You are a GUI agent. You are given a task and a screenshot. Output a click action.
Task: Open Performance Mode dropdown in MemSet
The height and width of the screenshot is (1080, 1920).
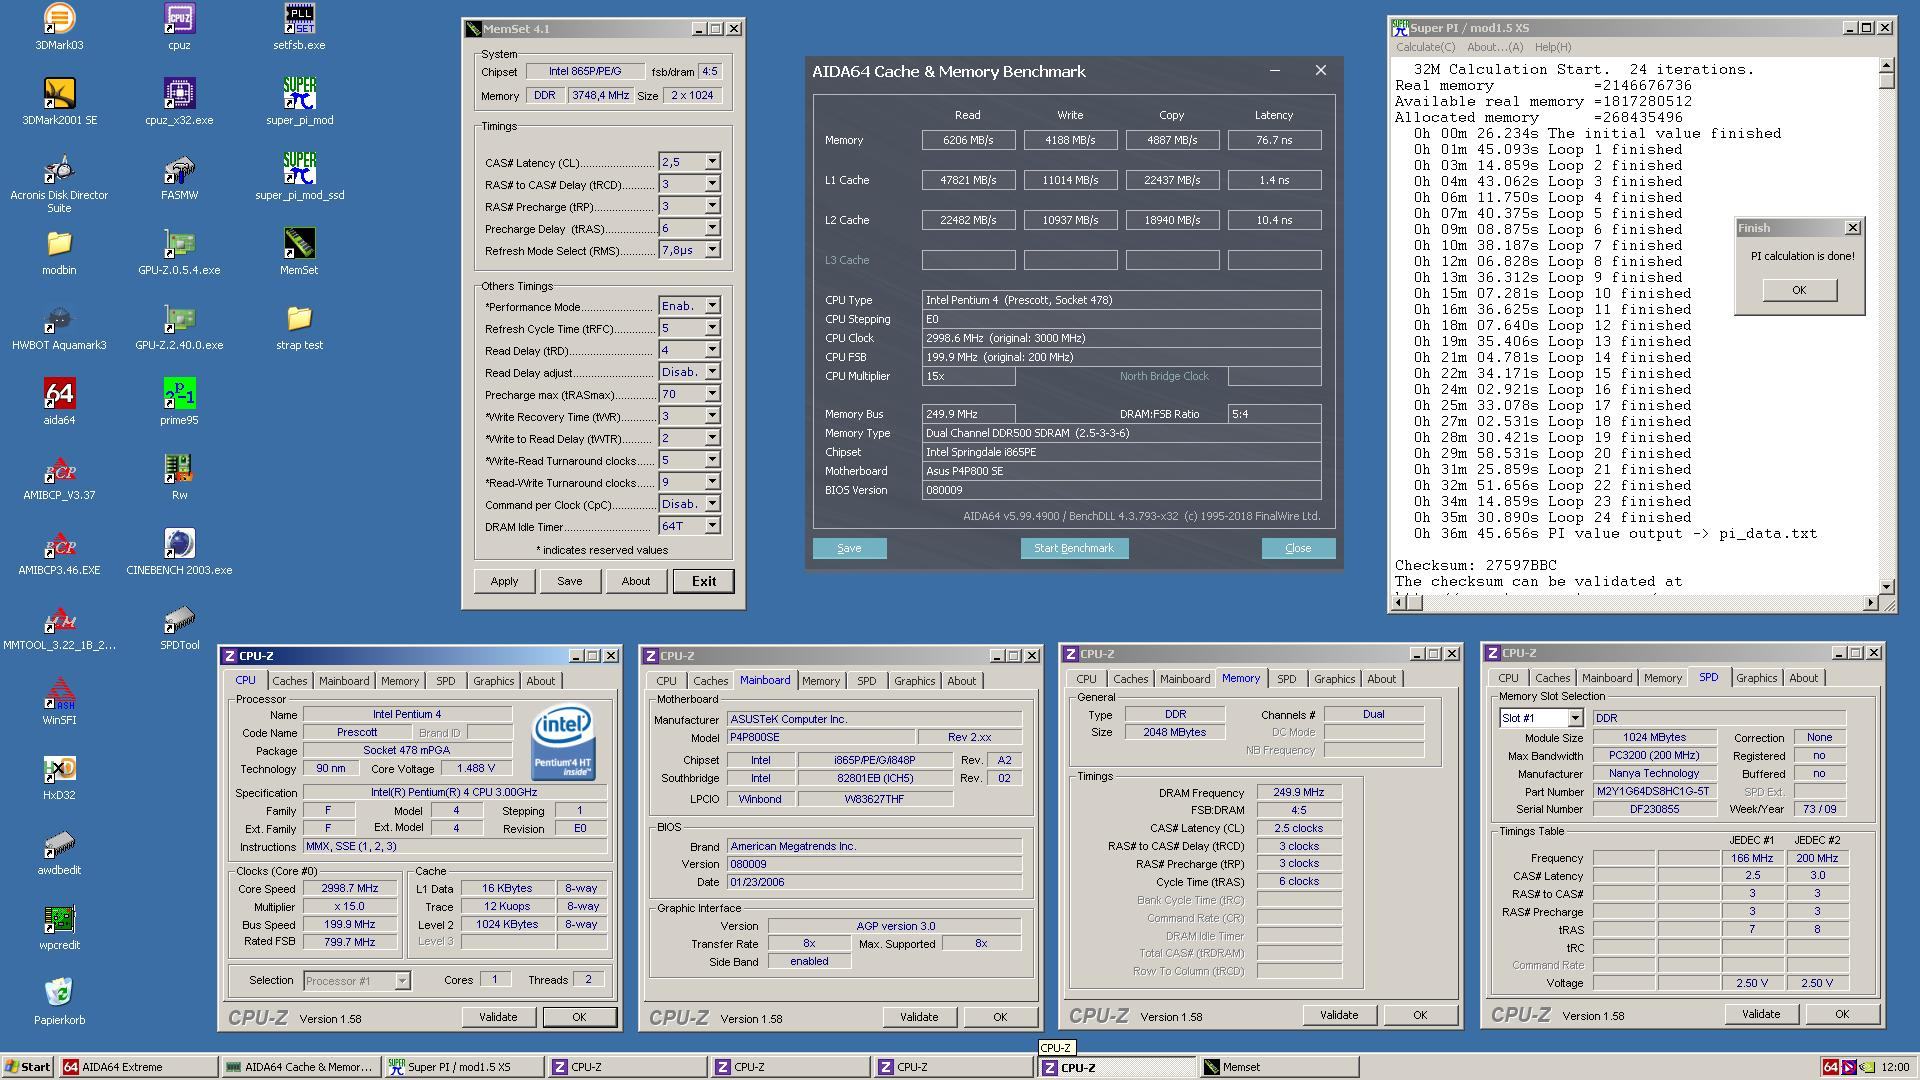712,306
